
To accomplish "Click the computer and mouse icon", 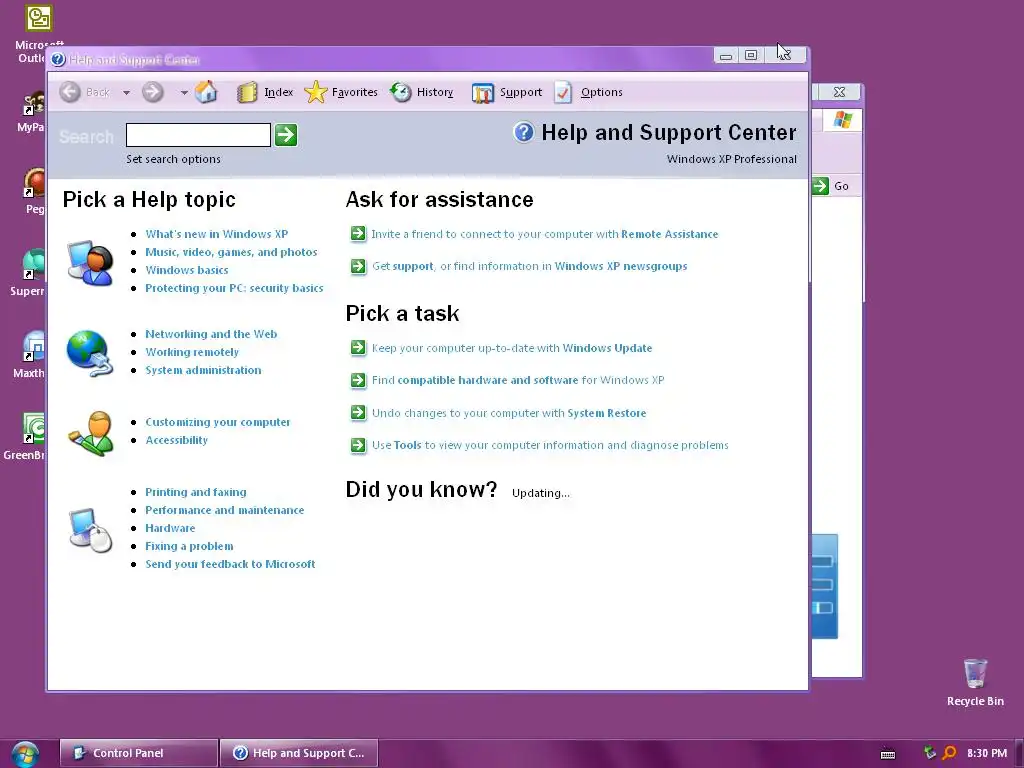I will [x=91, y=530].
